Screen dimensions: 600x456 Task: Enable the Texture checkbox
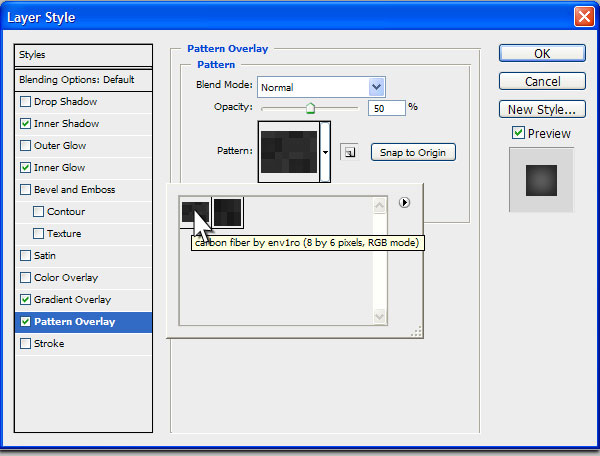point(38,234)
